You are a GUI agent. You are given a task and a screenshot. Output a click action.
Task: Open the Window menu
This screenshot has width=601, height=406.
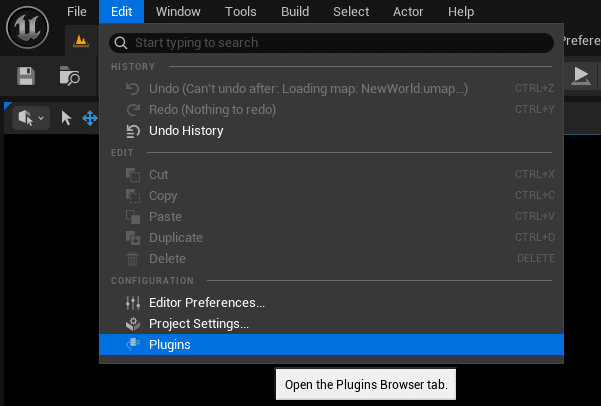pyautogui.click(x=178, y=12)
